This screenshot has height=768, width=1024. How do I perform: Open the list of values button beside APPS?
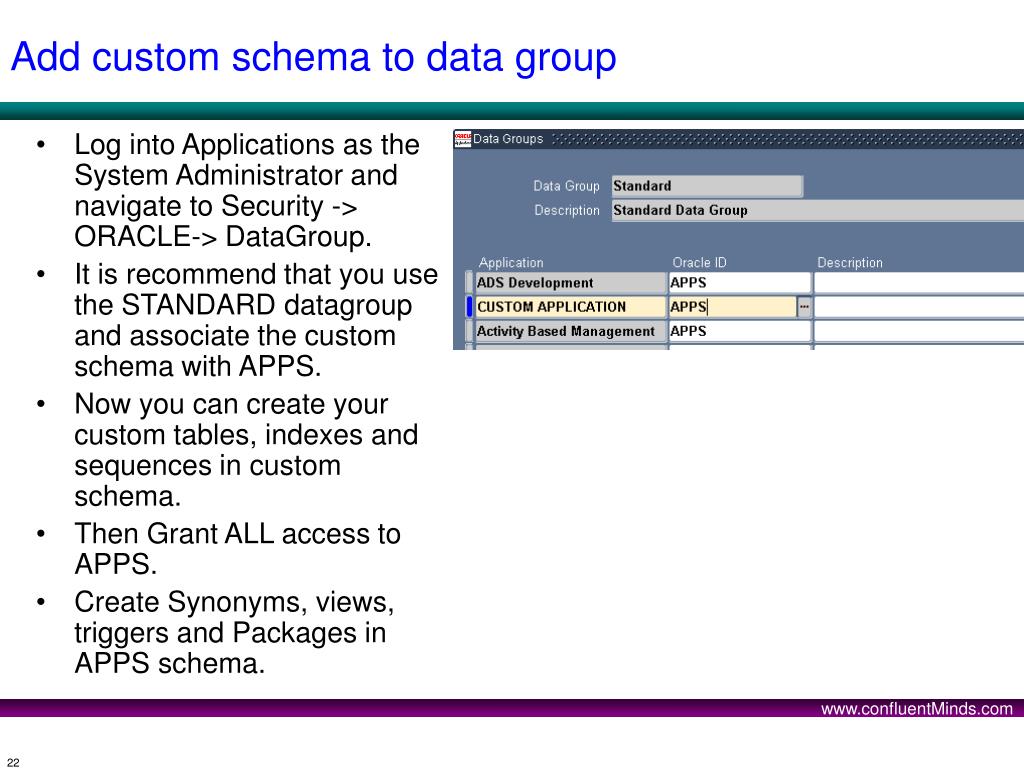804,306
